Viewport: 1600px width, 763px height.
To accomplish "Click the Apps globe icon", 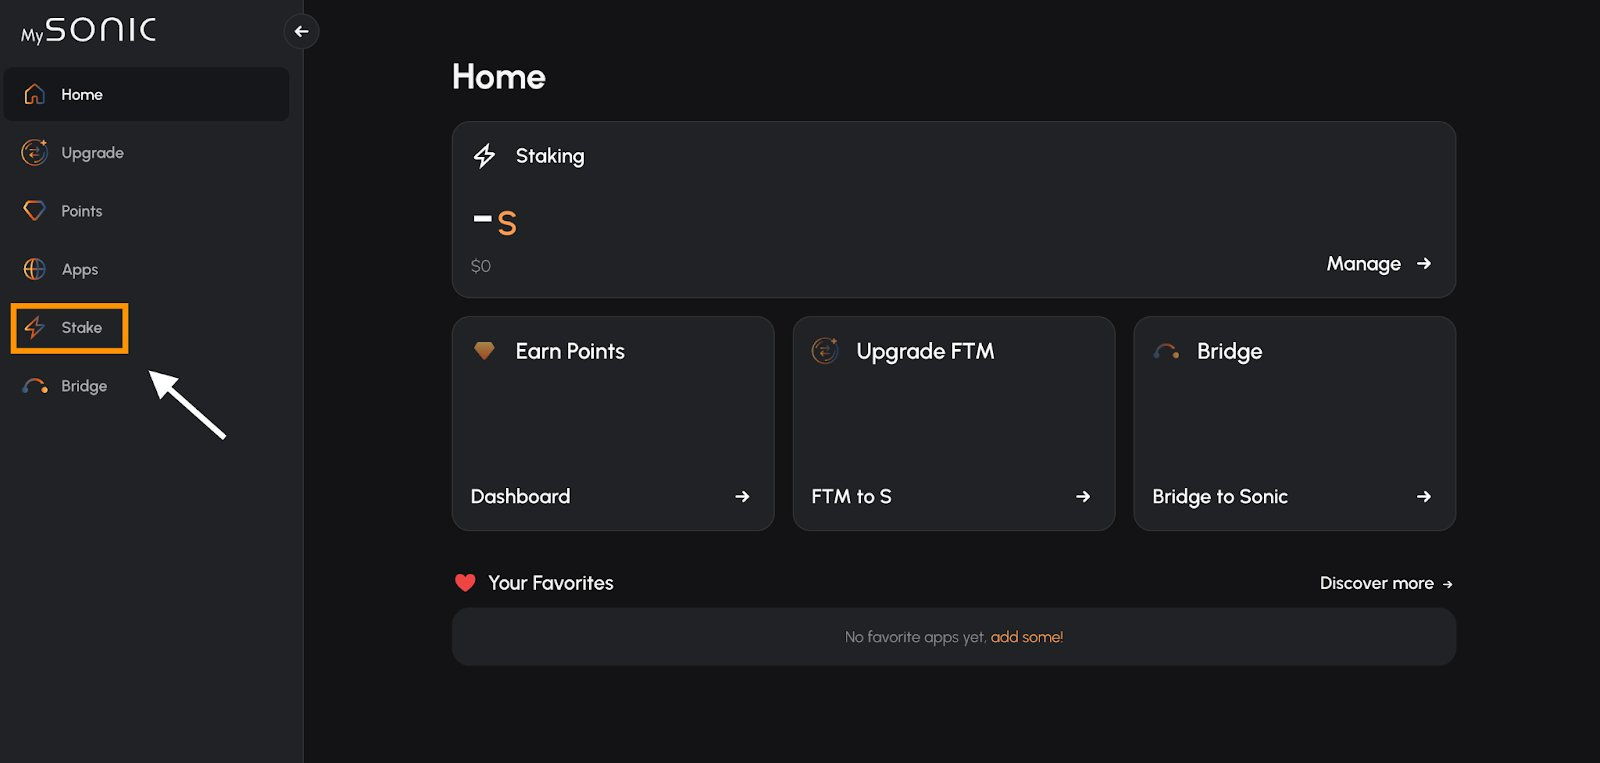I will [x=35, y=269].
